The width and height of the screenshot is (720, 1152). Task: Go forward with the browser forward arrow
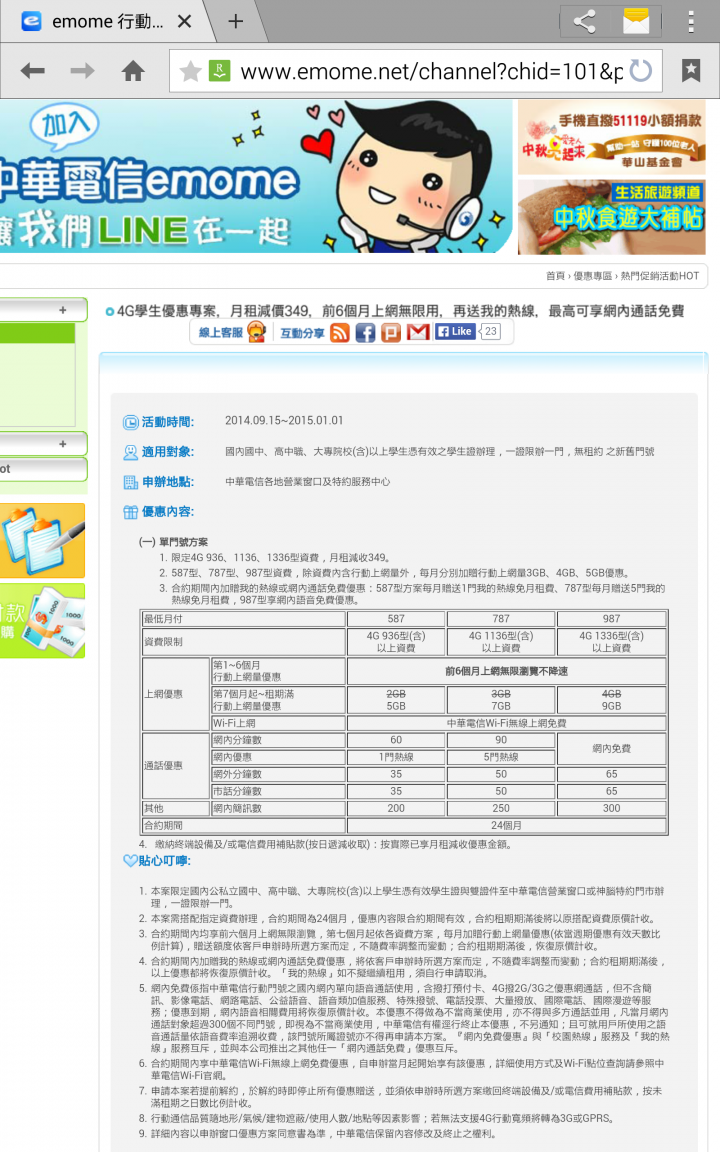pyautogui.click(x=82, y=71)
